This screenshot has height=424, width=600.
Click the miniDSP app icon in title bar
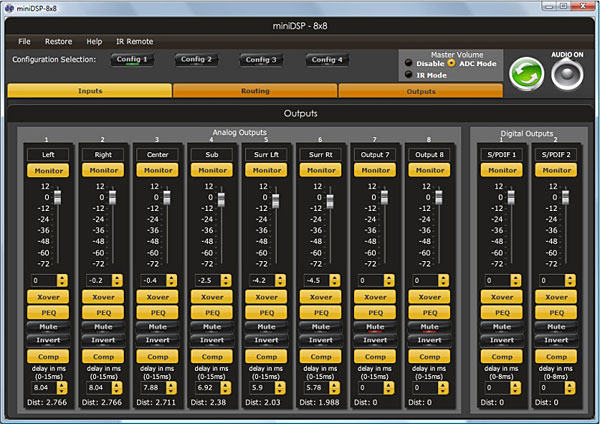coord(9,8)
